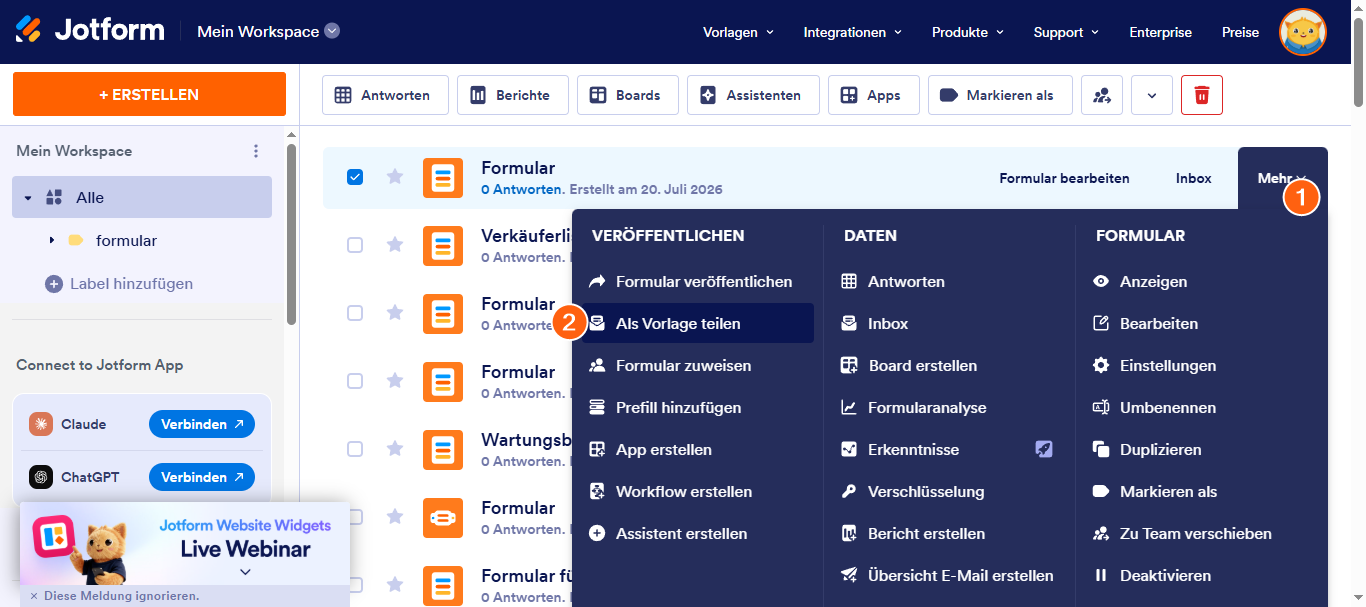1366x607 pixels.
Task: Expand the Vorlagen navigation menu
Action: (739, 32)
